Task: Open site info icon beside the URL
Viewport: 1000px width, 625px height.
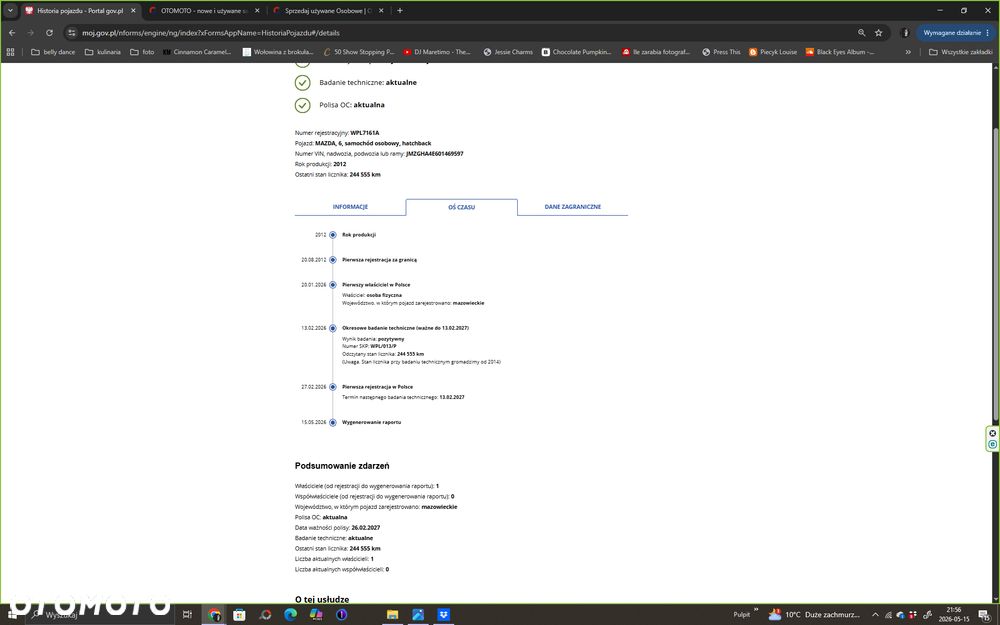Action: point(71,33)
